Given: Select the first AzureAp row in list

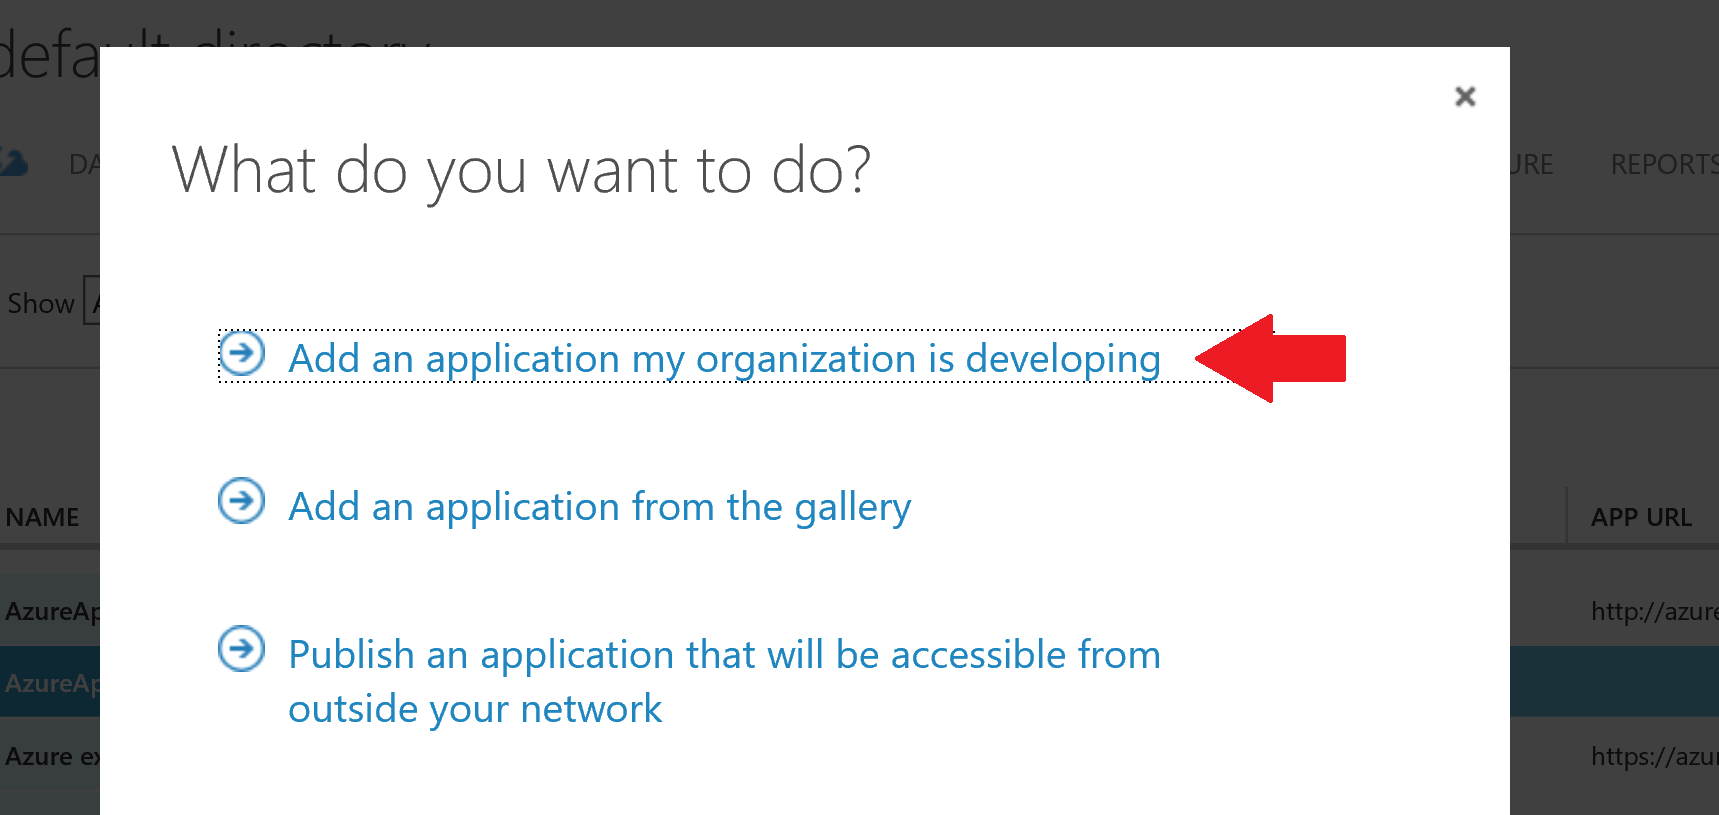Looking at the screenshot, I should point(50,611).
